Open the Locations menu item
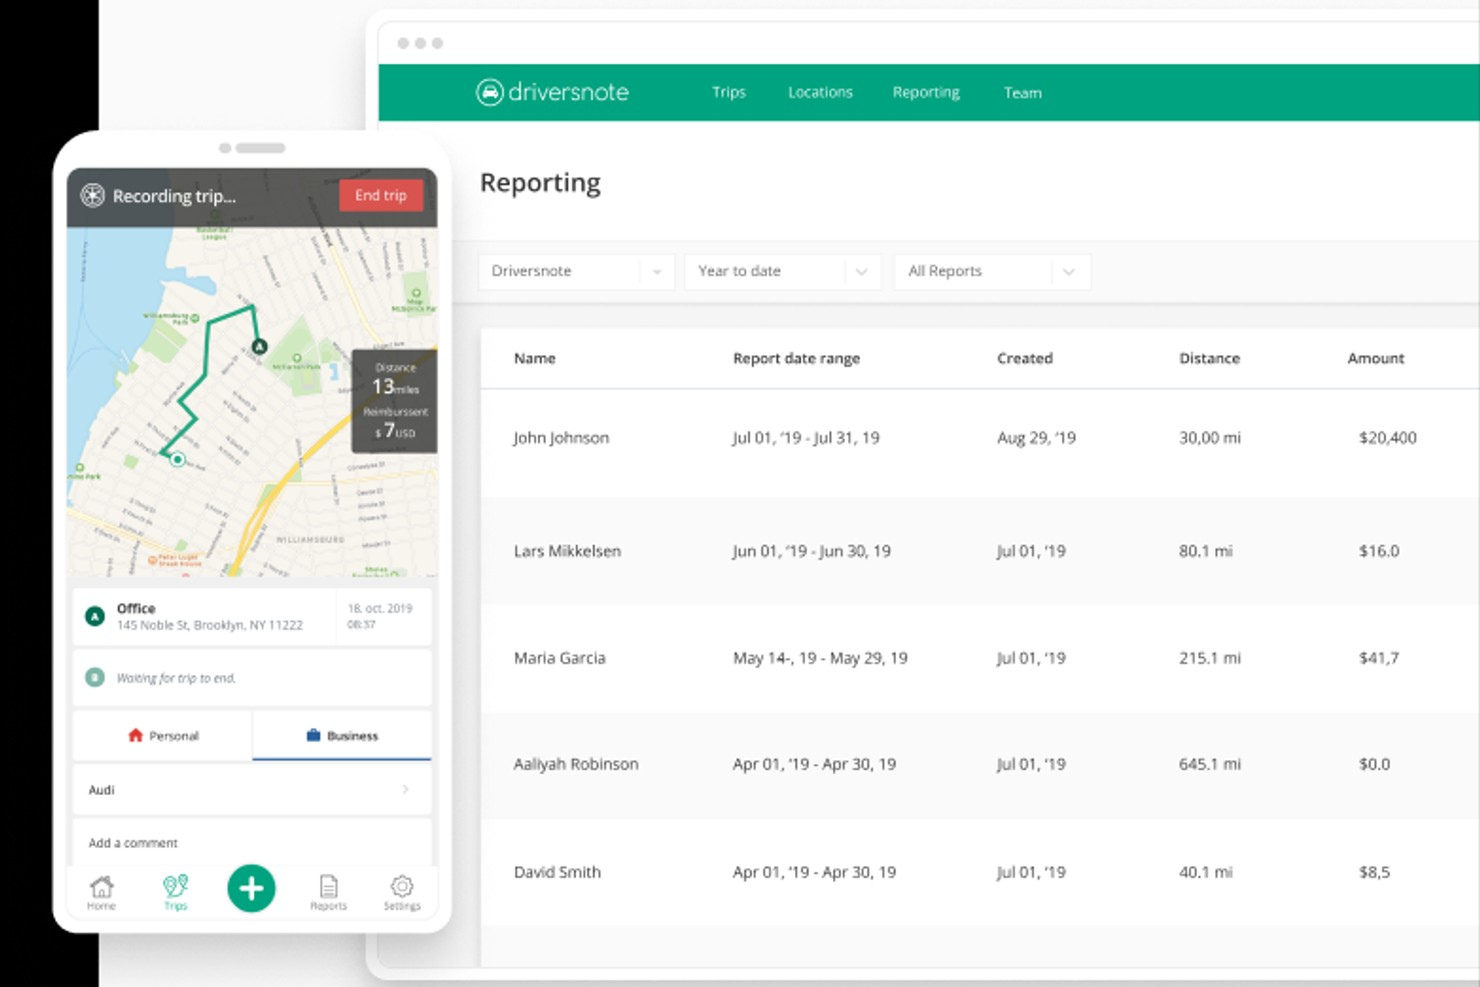The height and width of the screenshot is (987, 1480). point(820,92)
